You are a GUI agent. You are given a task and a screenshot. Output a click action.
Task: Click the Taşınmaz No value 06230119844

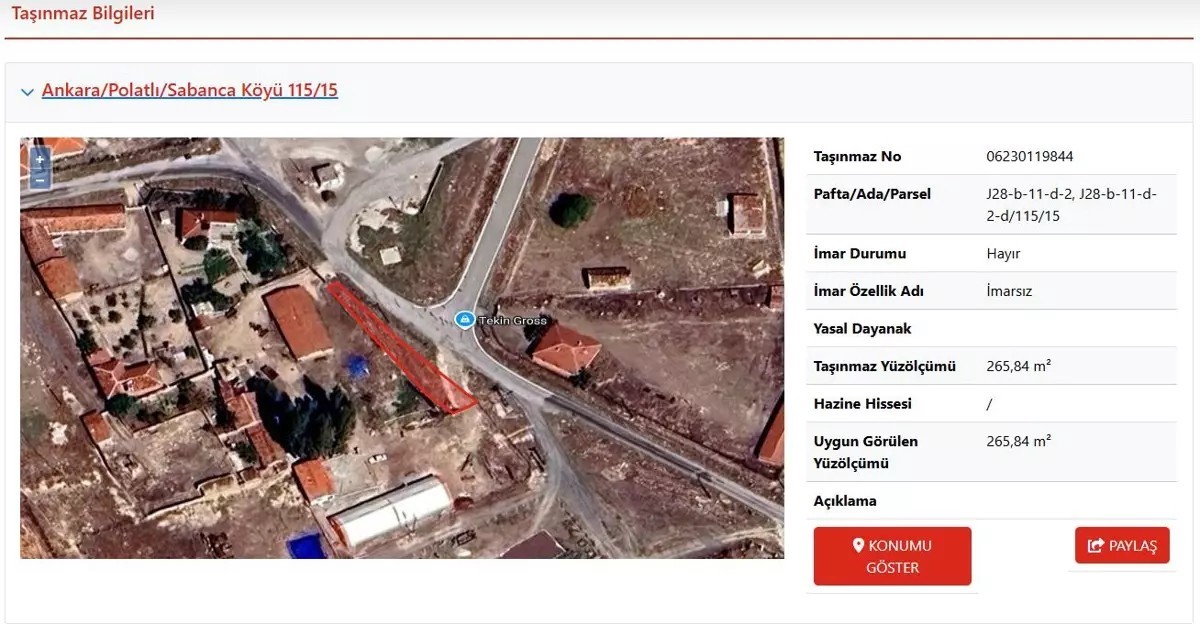point(1030,157)
